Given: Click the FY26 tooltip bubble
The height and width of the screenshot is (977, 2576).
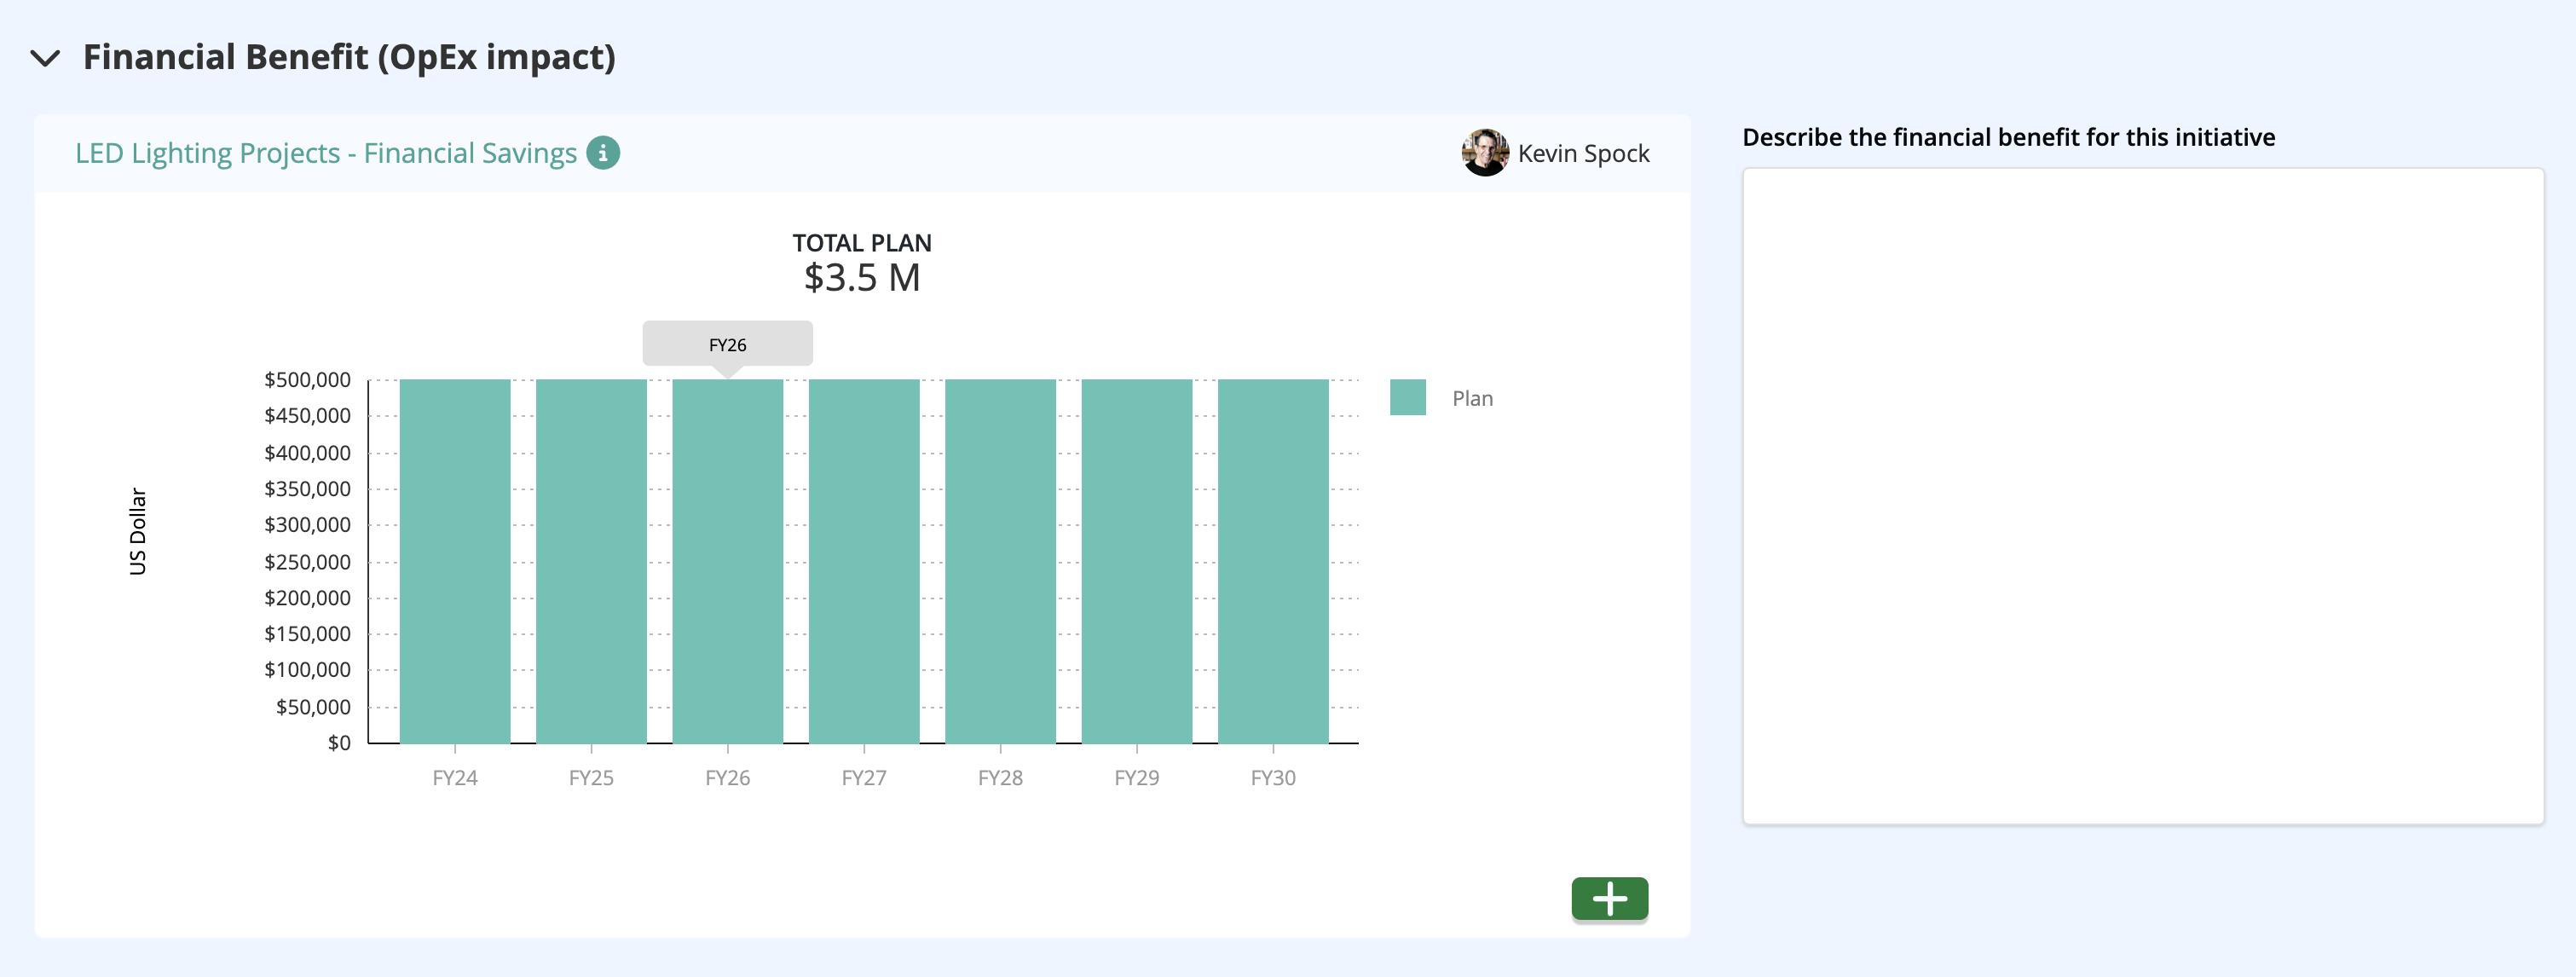Looking at the screenshot, I should [x=727, y=344].
